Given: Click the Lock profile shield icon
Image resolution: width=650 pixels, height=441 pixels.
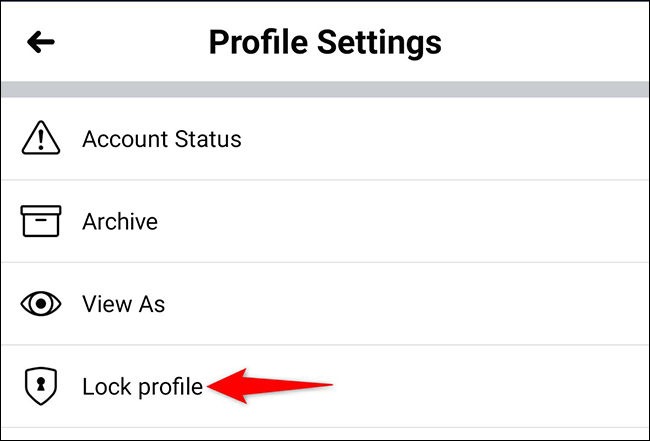Looking at the screenshot, I should [x=41, y=386].
